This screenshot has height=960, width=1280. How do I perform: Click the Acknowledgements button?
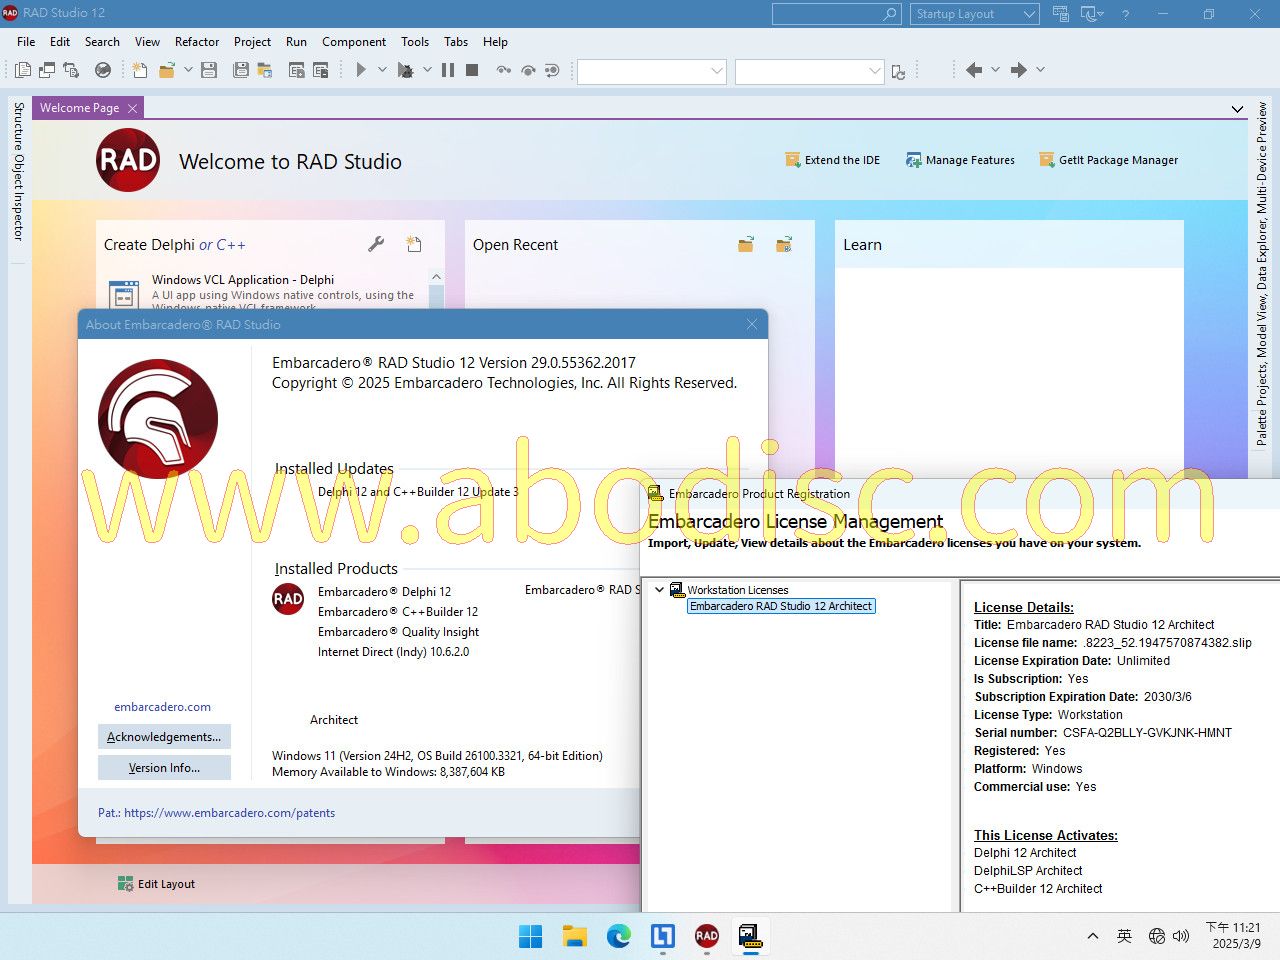tap(164, 737)
